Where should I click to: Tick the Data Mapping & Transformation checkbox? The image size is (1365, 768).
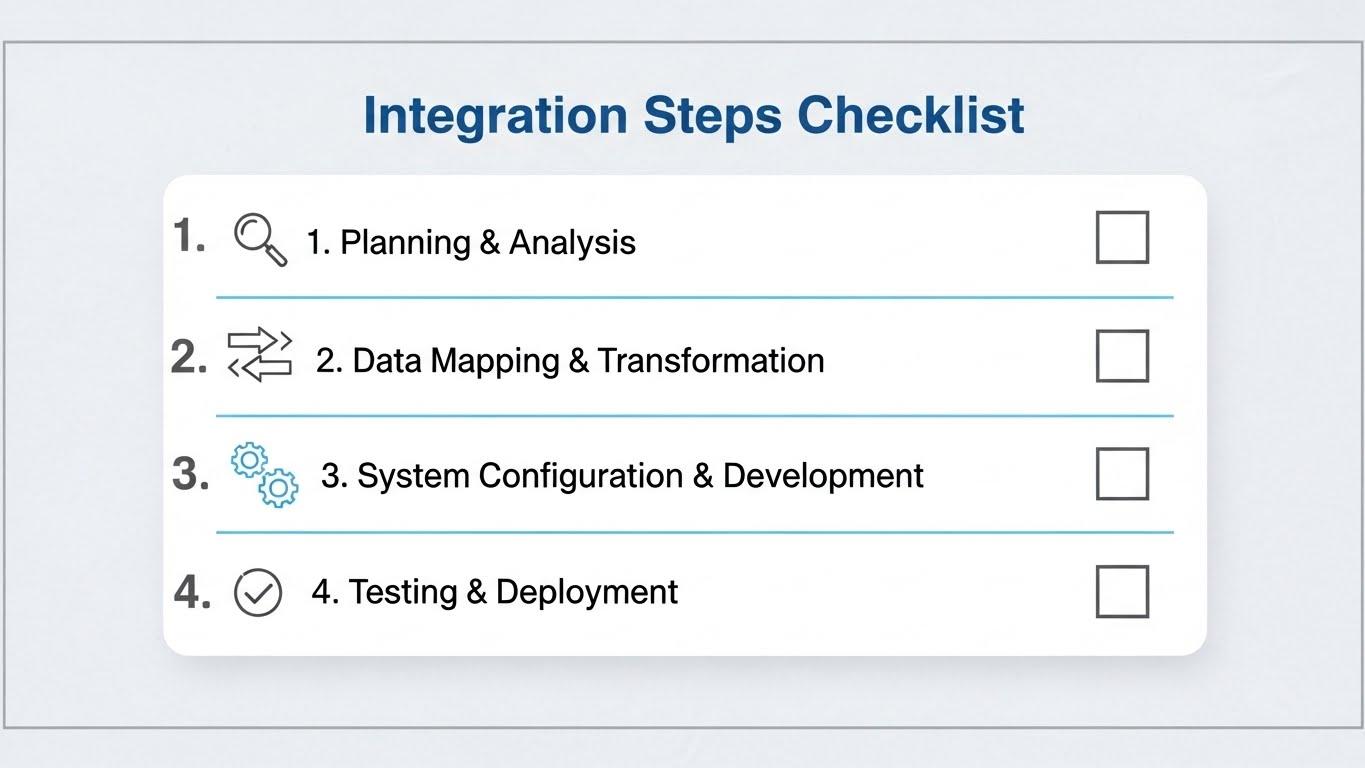click(x=1122, y=356)
